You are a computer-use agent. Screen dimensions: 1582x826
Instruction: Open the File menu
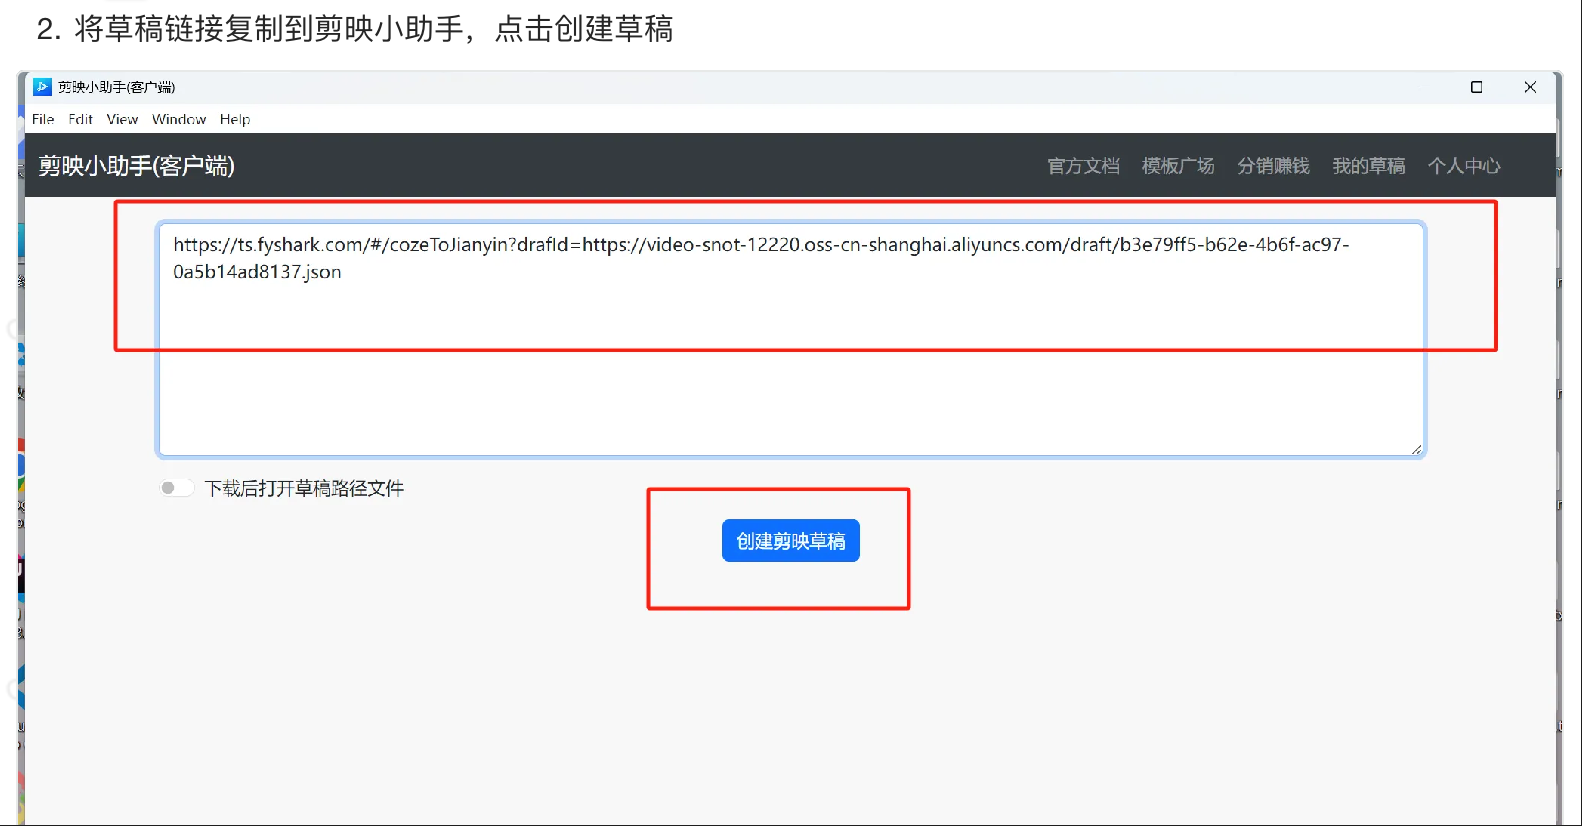point(43,119)
